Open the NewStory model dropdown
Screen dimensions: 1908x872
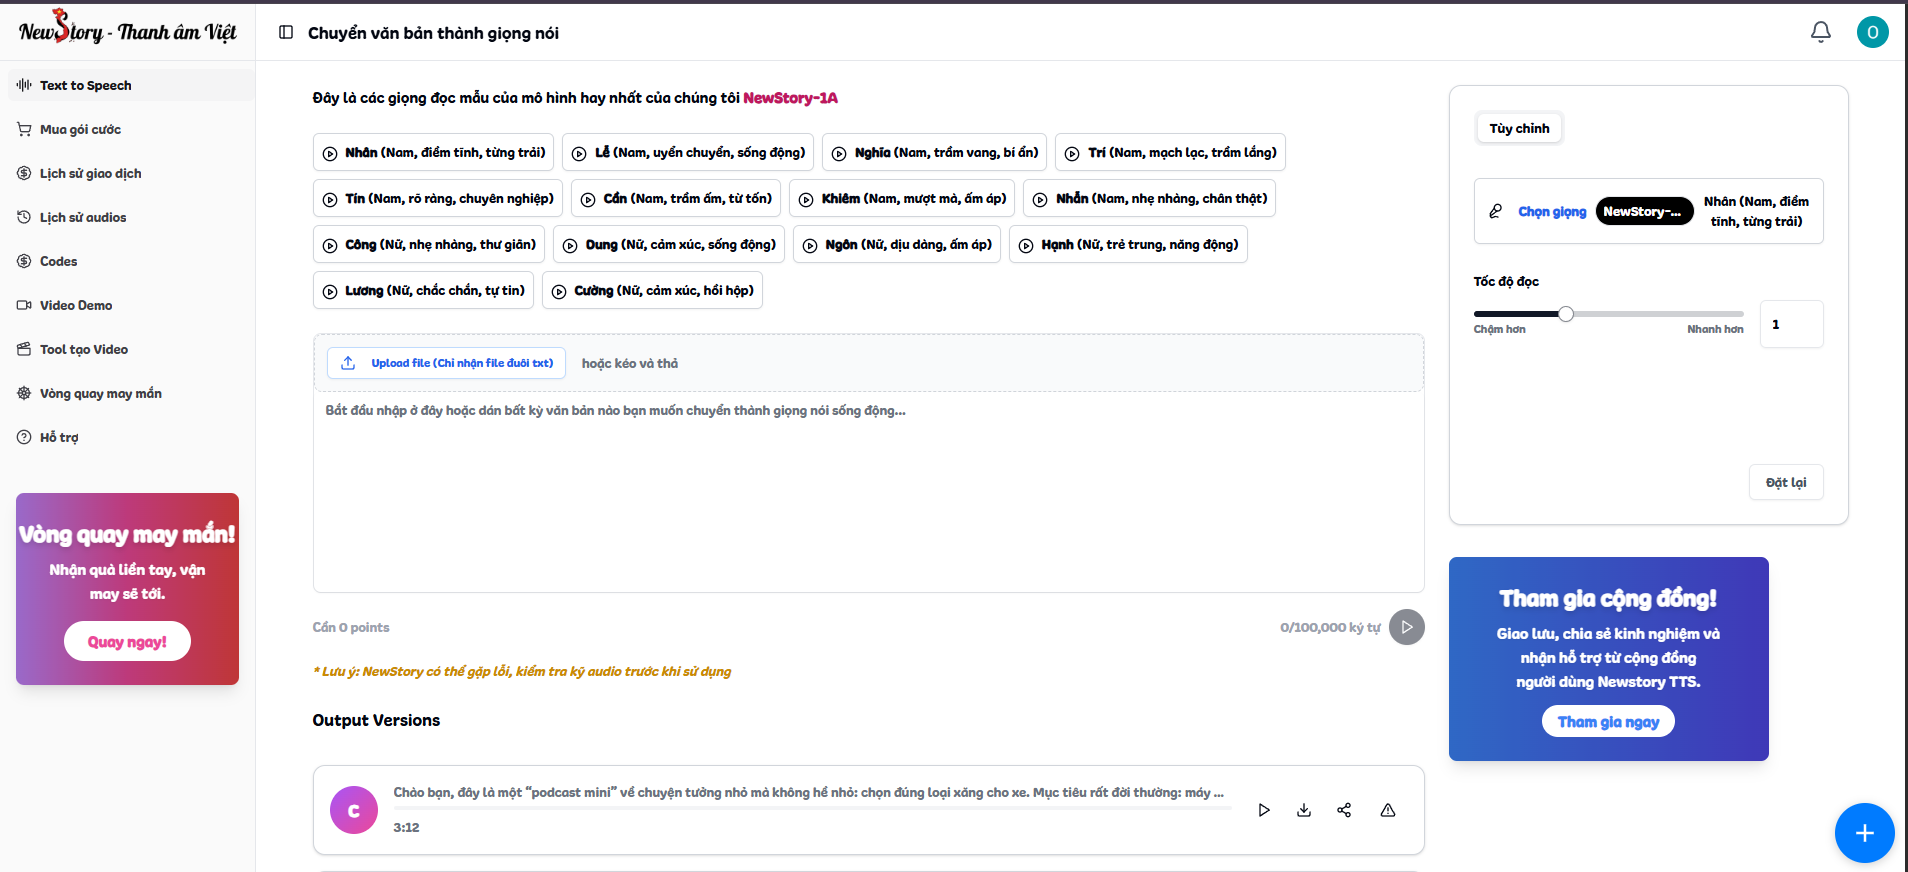1643,212
